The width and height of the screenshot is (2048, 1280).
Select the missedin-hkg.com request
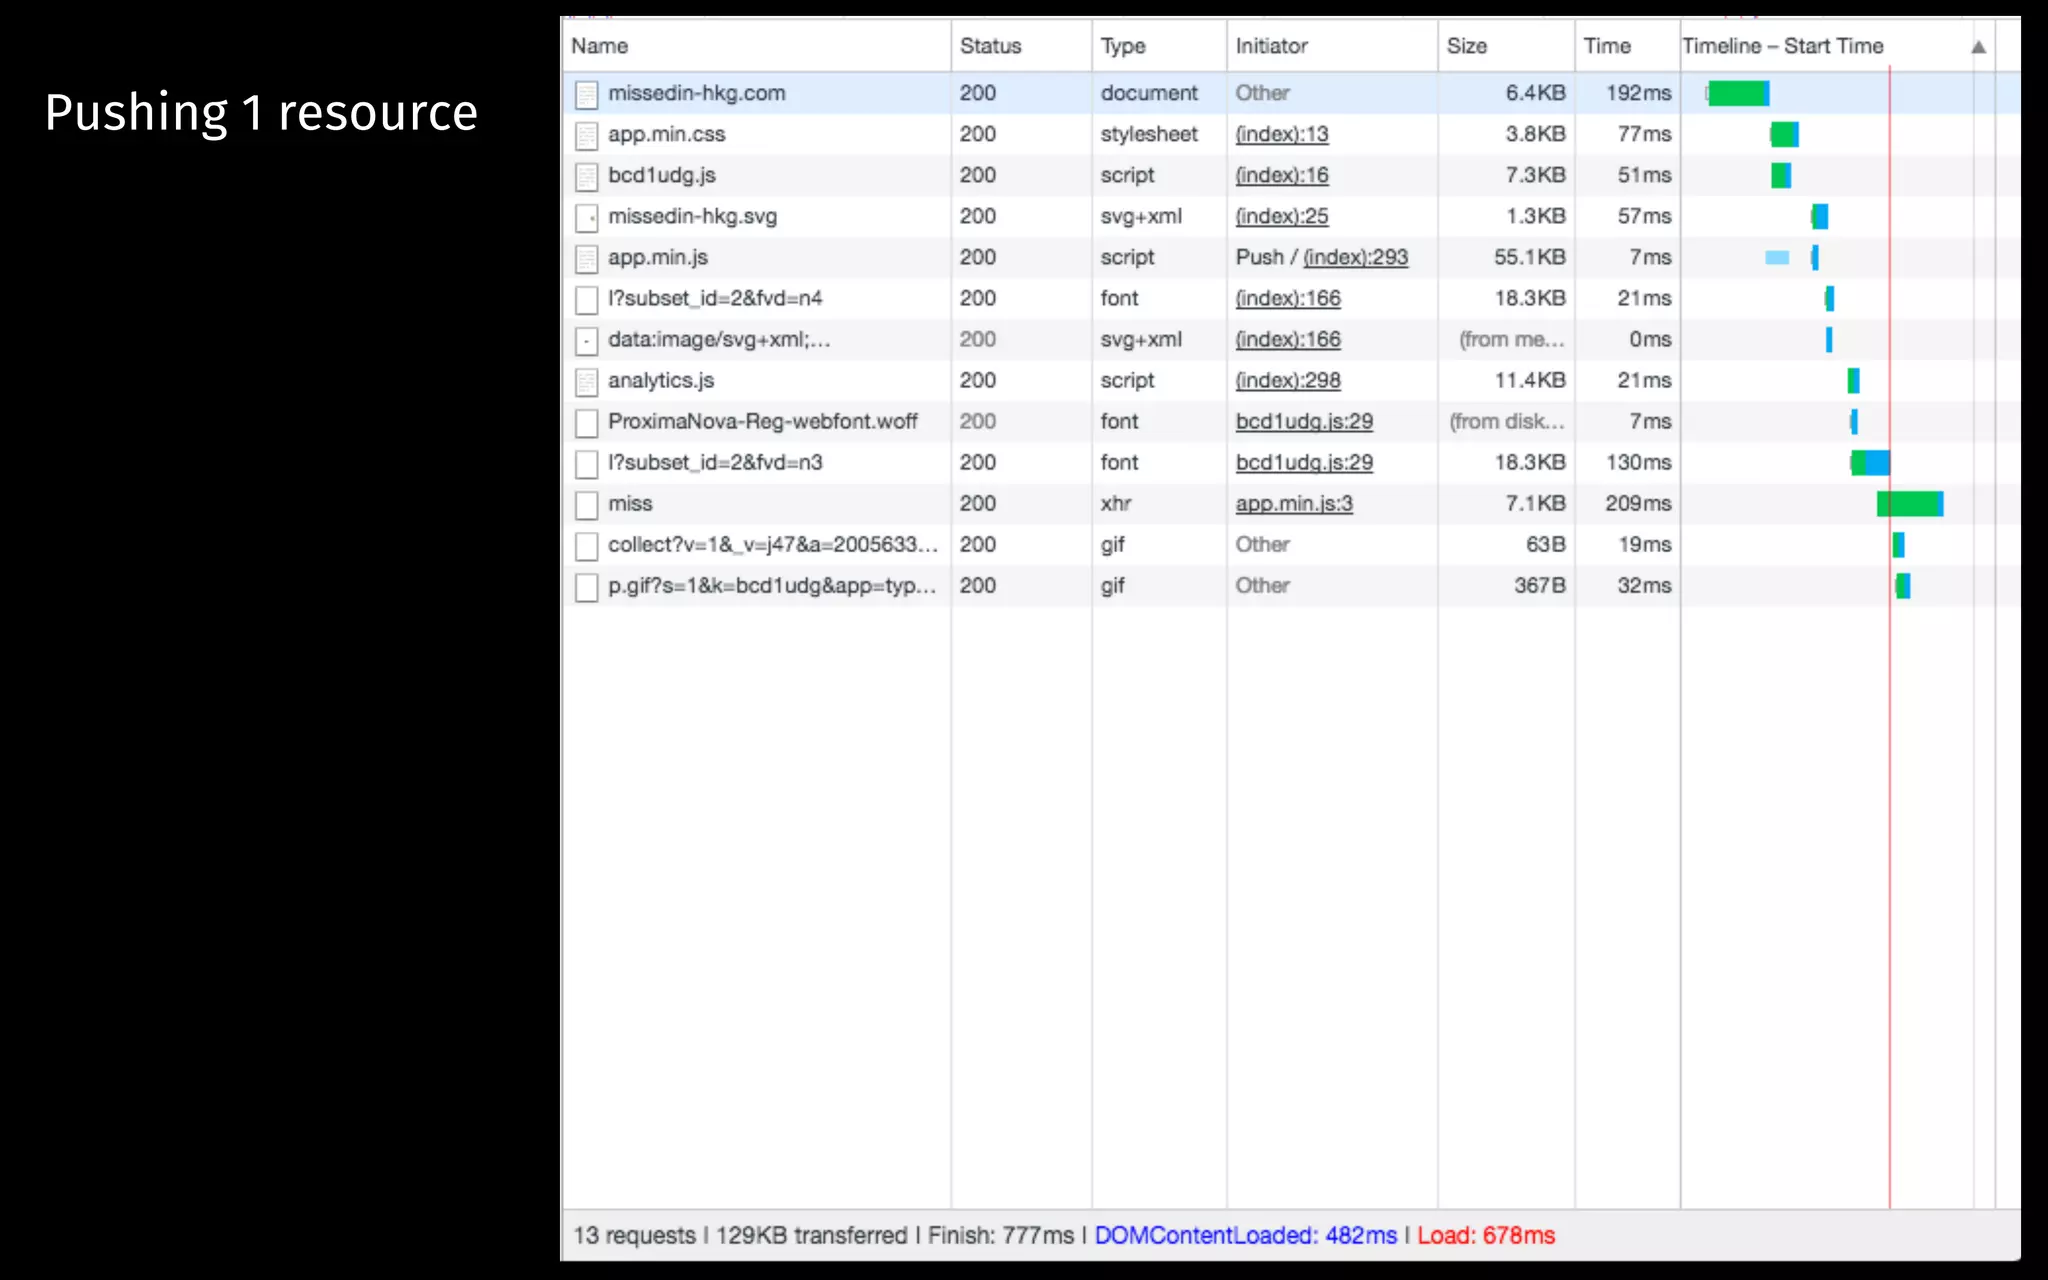click(x=697, y=93)
